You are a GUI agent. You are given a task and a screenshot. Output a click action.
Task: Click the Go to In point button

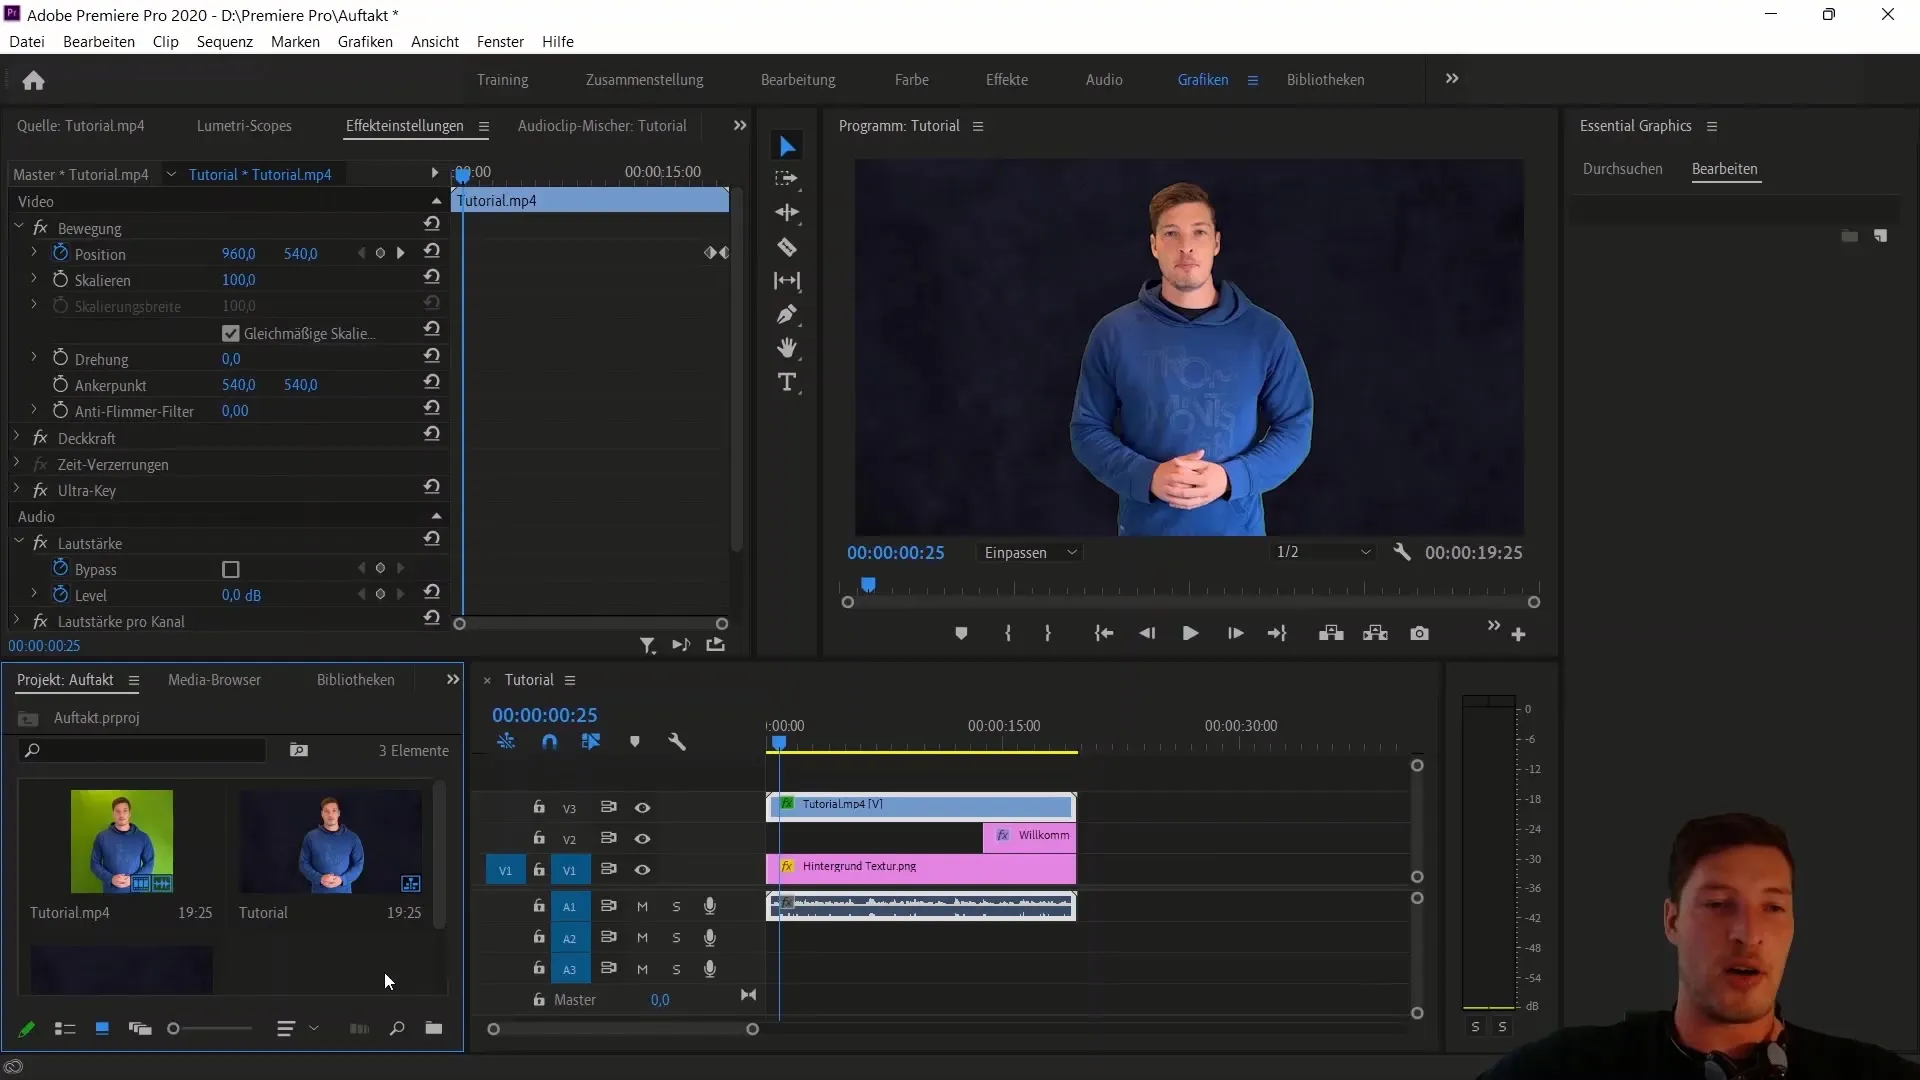pyautogui.click(x=1104, y=634)
